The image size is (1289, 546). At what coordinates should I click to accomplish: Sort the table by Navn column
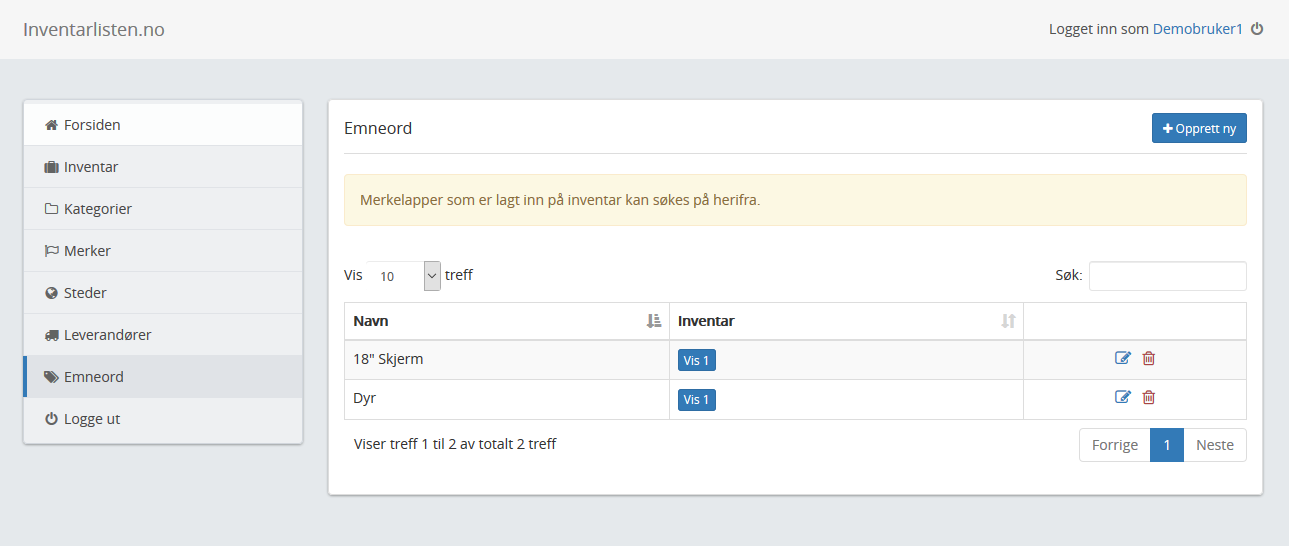[x=507, y=321]
